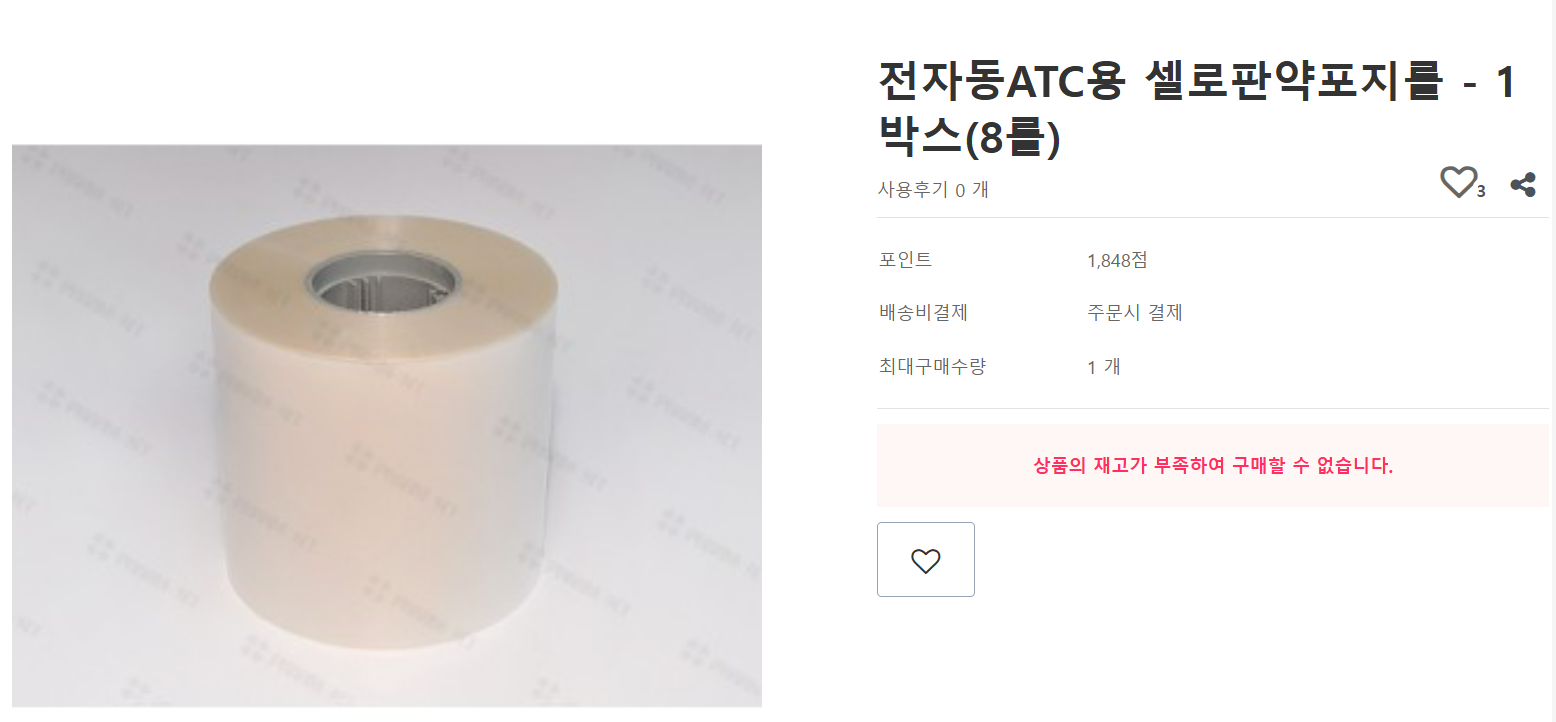The height and width of the screenshot is (722, 1556).
Task: Click the 1 개 maximum quantity value
Action: pos(1104,367)
